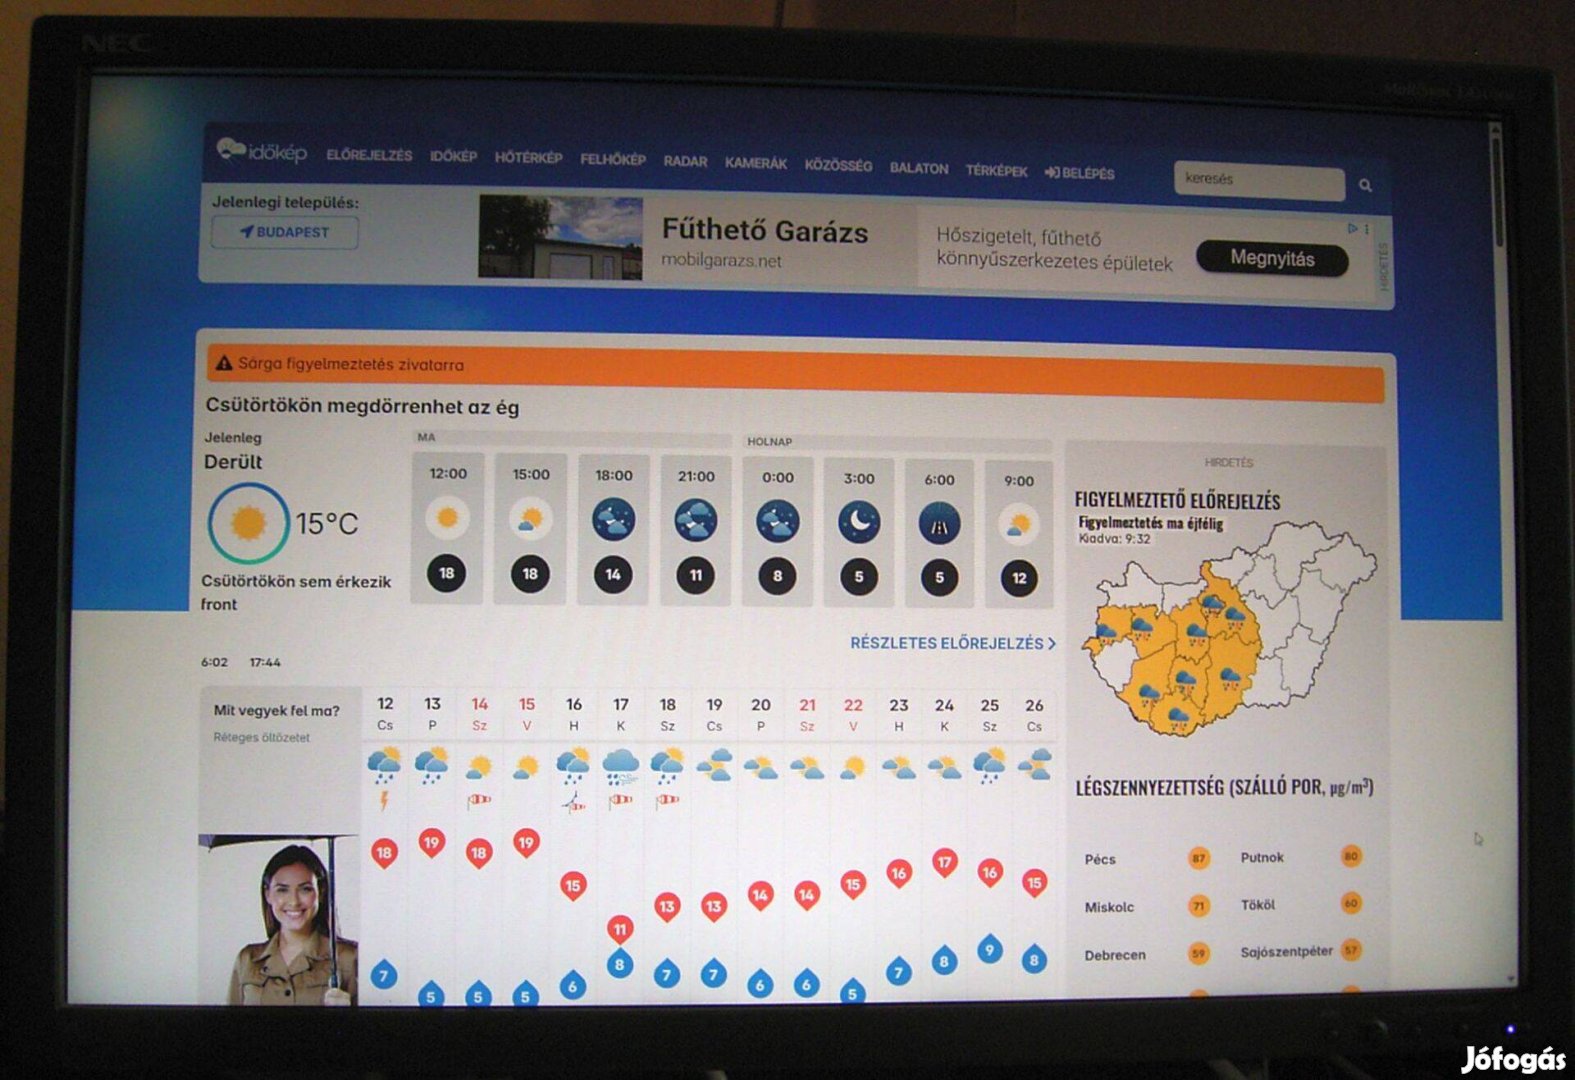Click the warning triangle in orange banner

pyautogui.click(x=224, y=363)
